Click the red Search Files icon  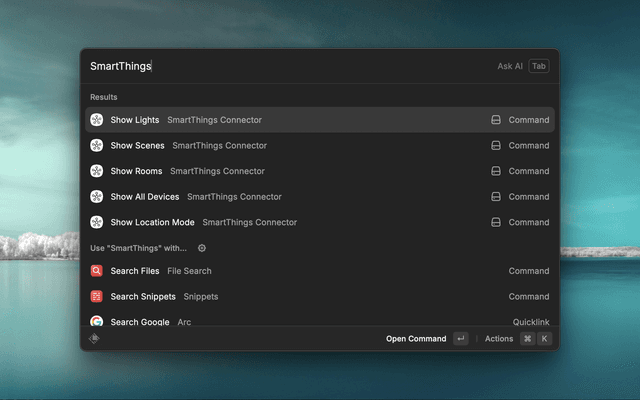point(97,271)
